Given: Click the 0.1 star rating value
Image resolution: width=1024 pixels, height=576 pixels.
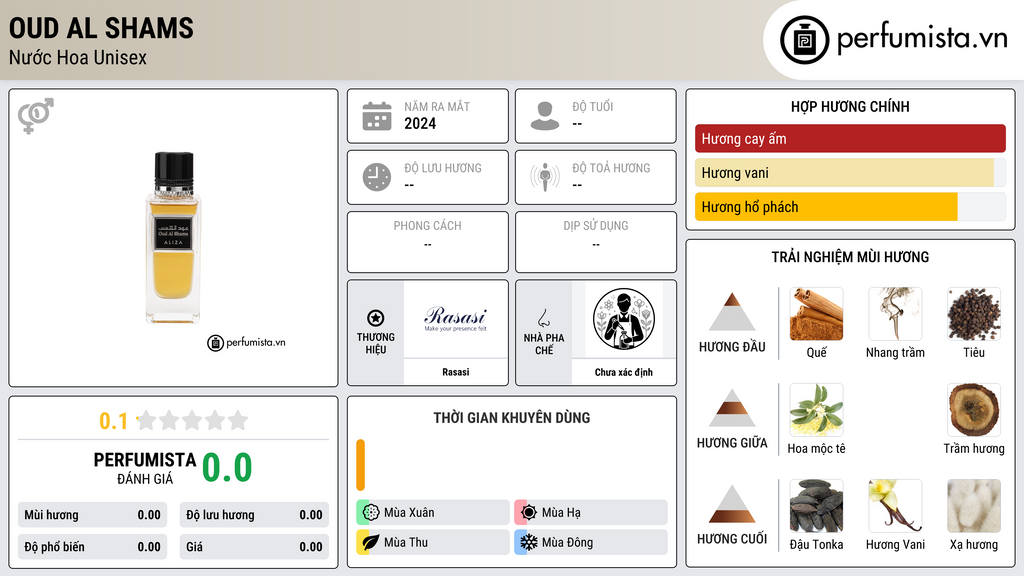Looking at the screenshot, I should coord(113,421).
